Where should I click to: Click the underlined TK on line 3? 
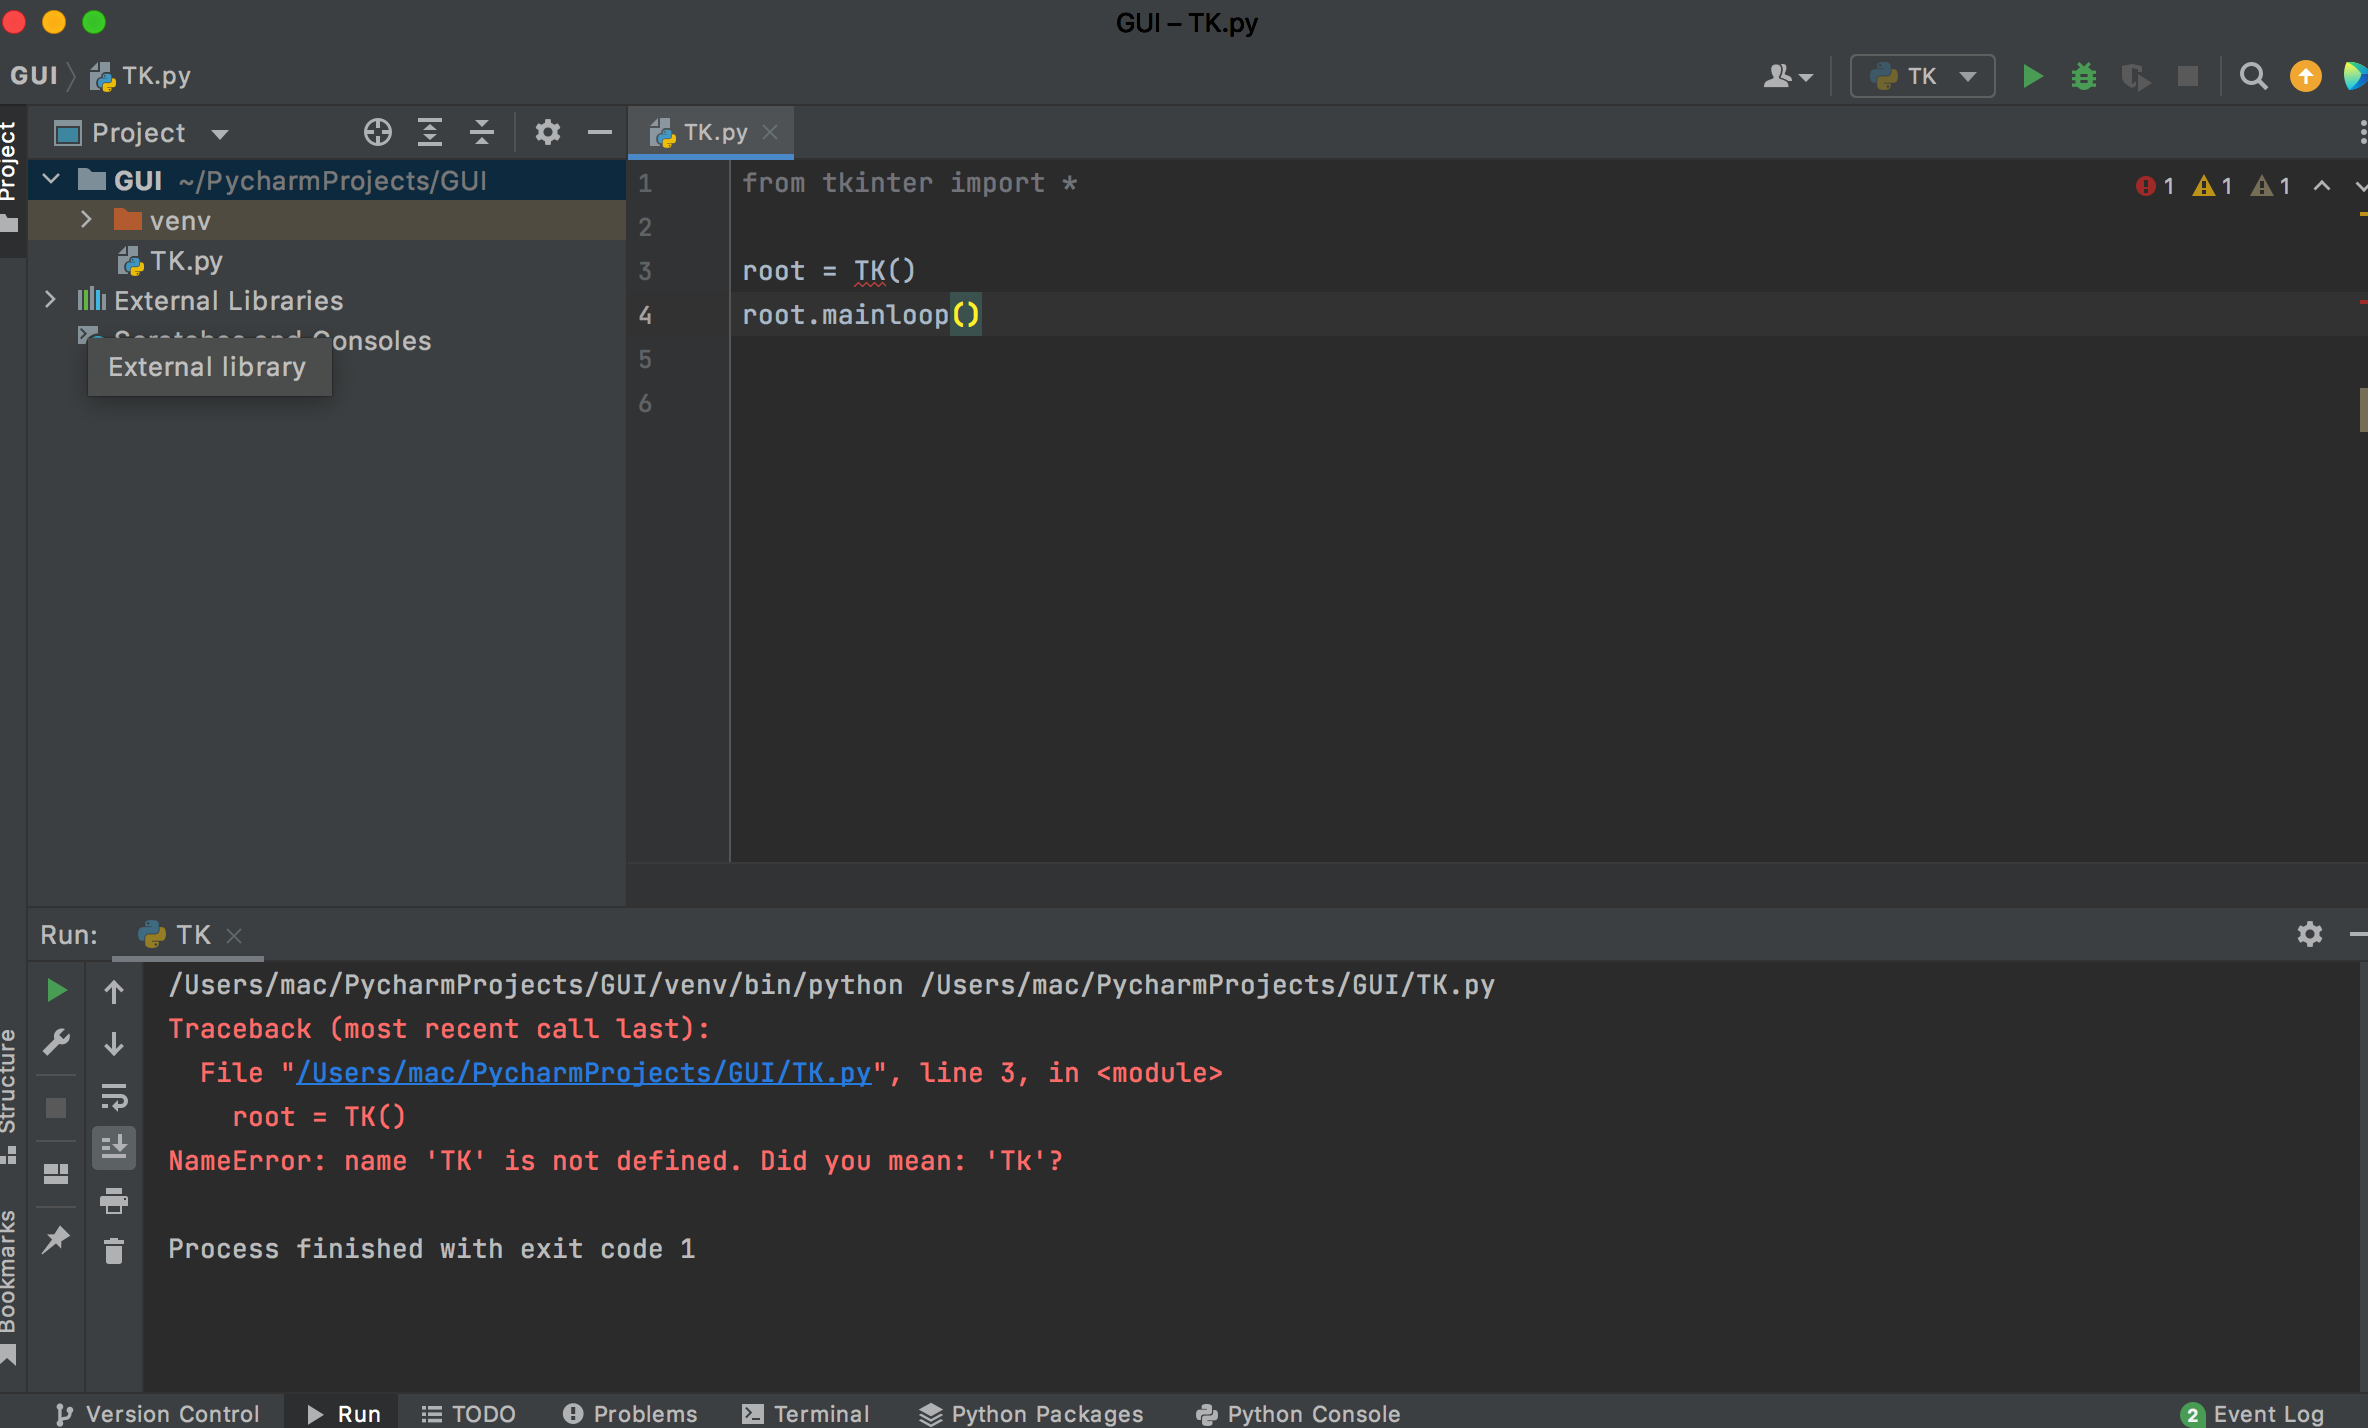tap(869, 271)
